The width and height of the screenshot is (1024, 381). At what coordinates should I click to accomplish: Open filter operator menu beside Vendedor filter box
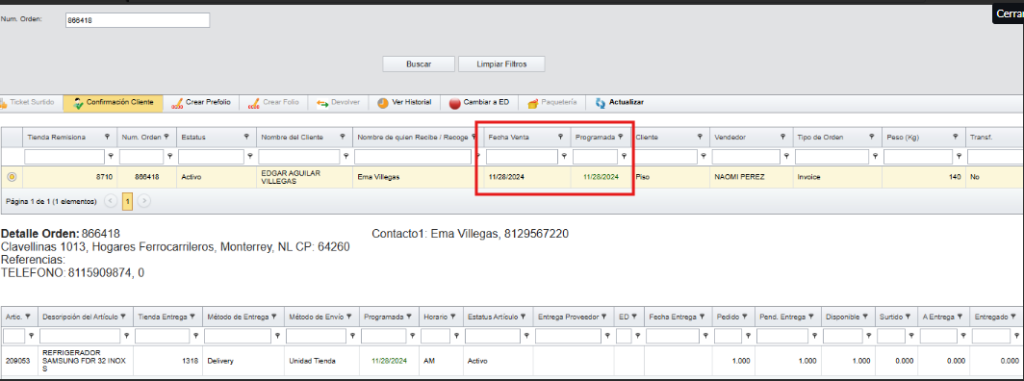tap(786, 156)
